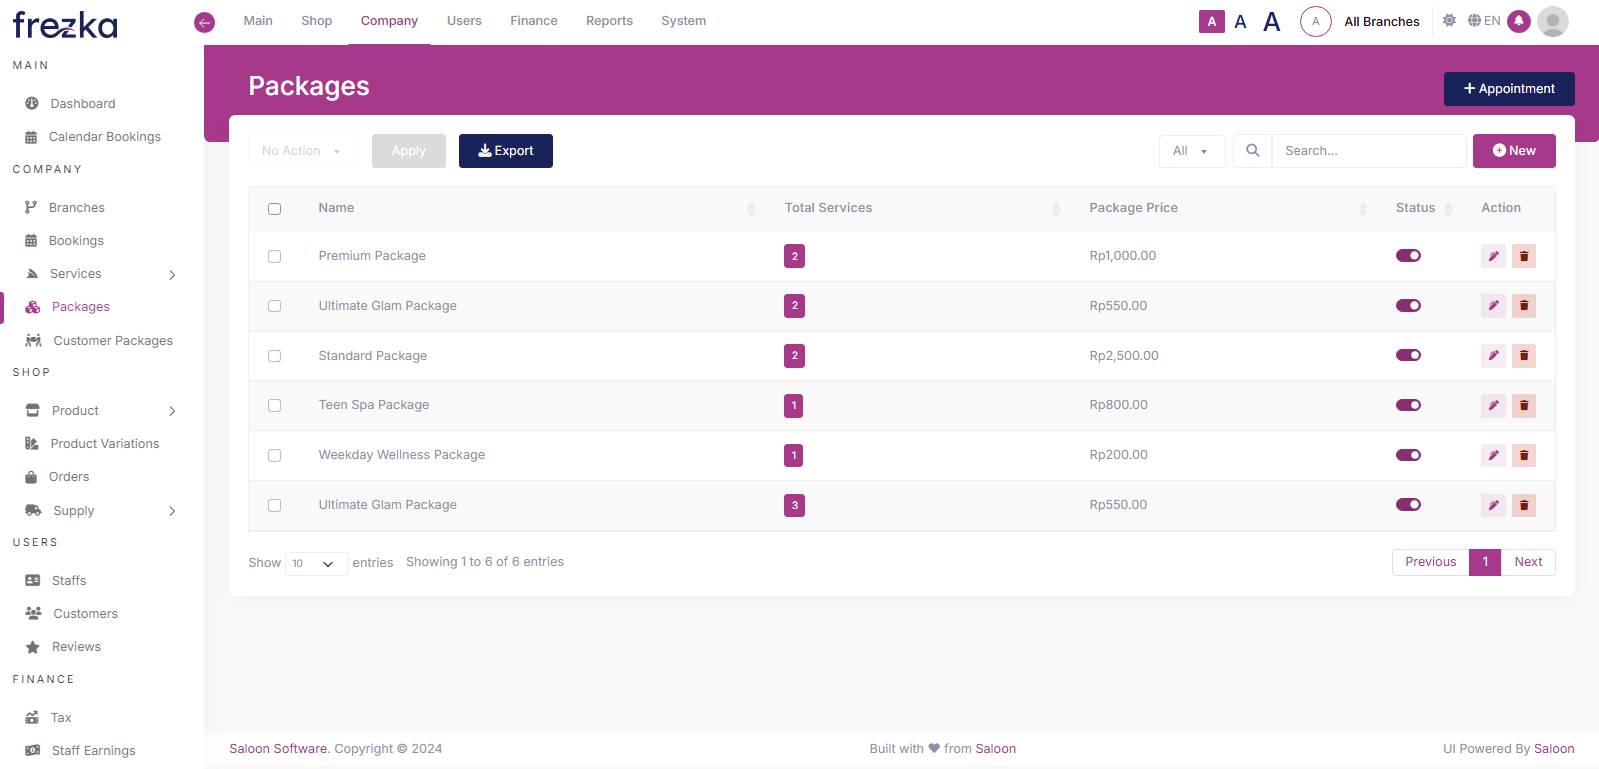Expand the Services submenu

(172, 275)
